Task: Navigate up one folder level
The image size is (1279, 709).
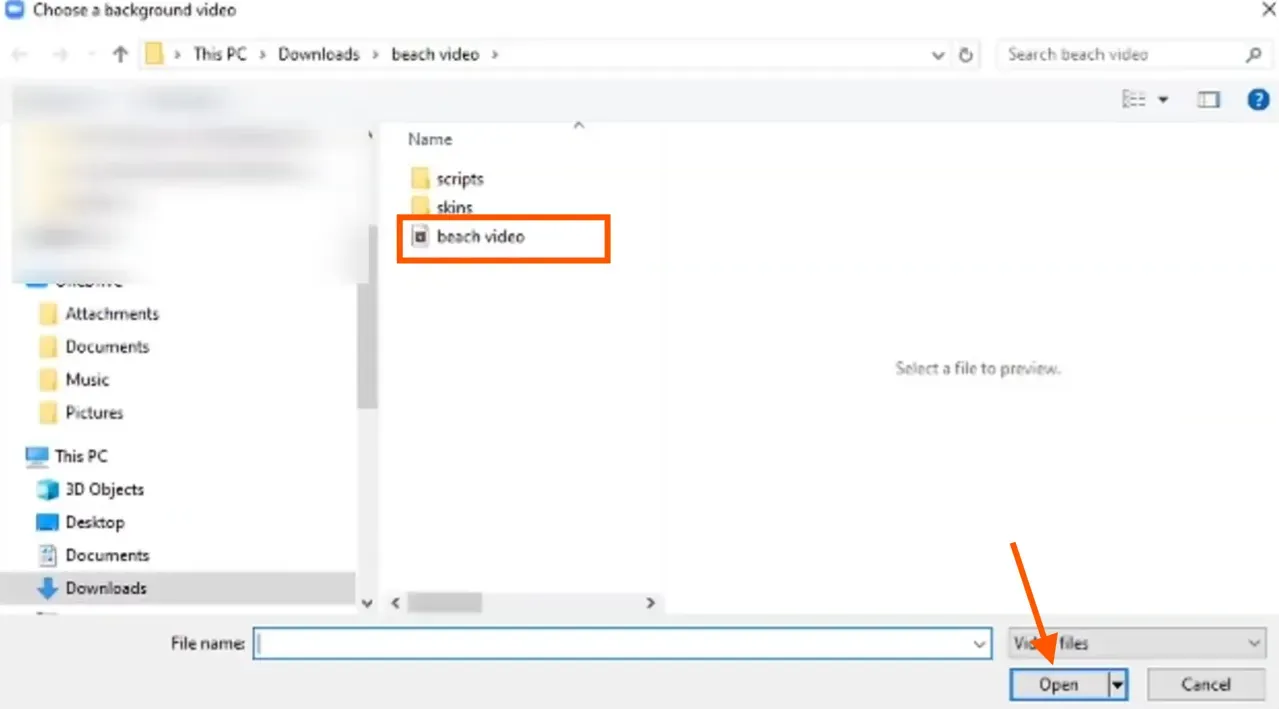Action: [x=119, y=54]
